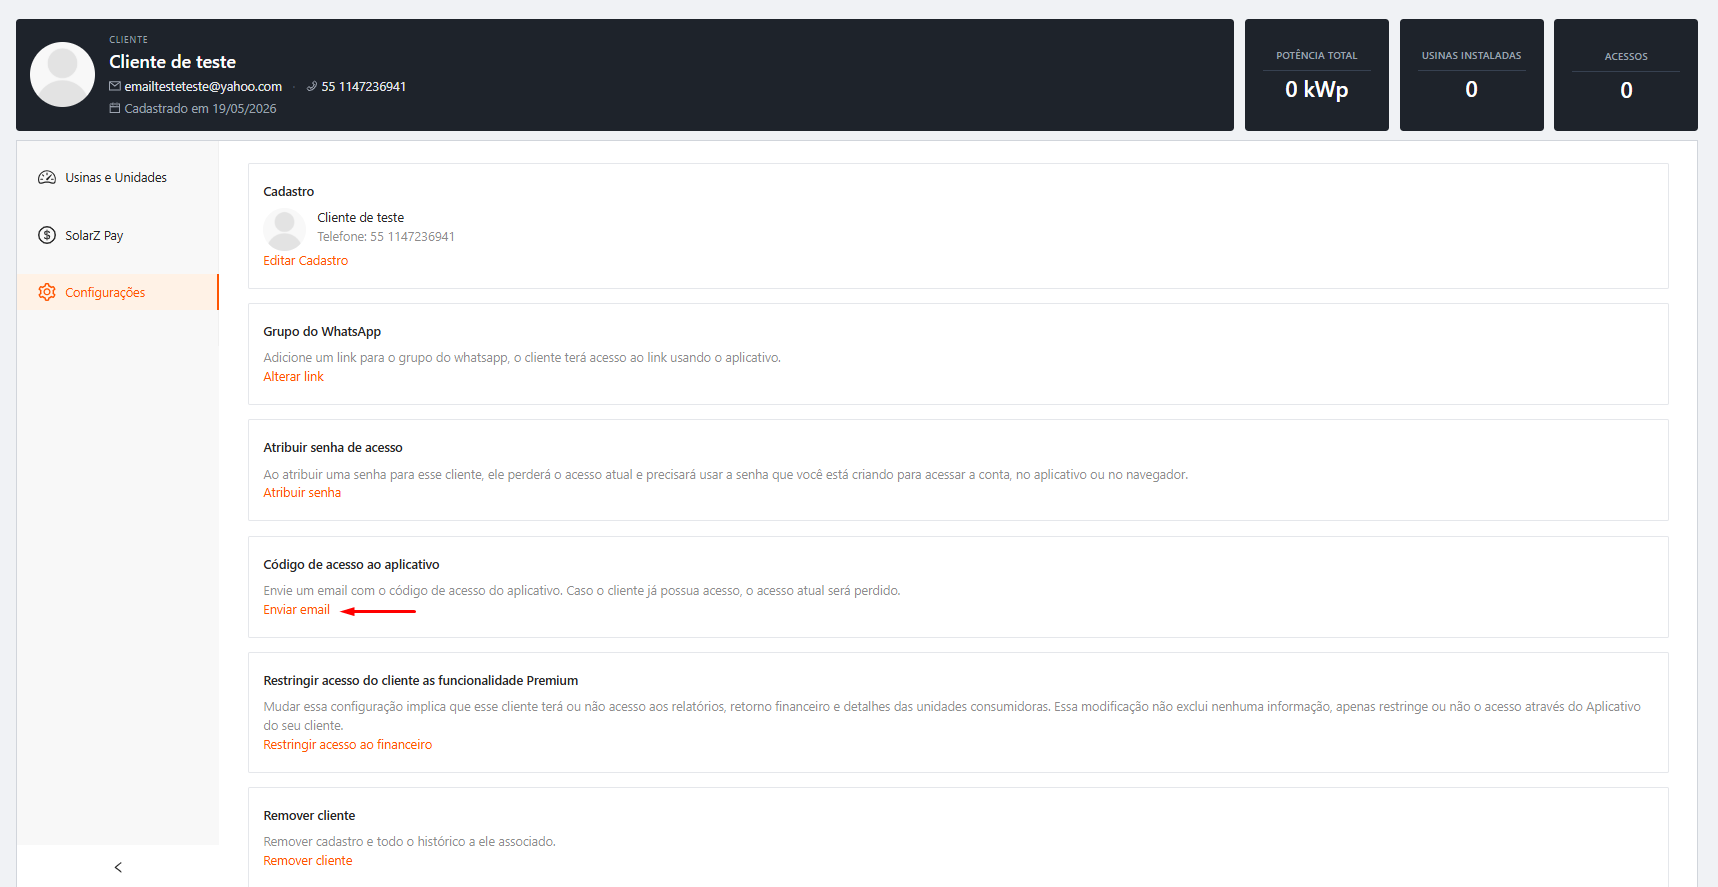Click the Acessos counter card
1718x887 pixels.
[x=1626, y=75]
